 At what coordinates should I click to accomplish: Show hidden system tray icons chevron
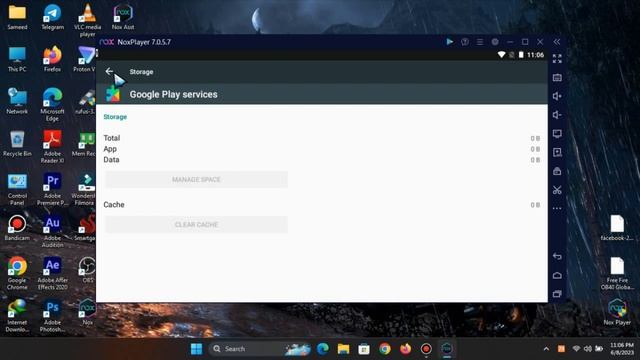click(546, 349)
